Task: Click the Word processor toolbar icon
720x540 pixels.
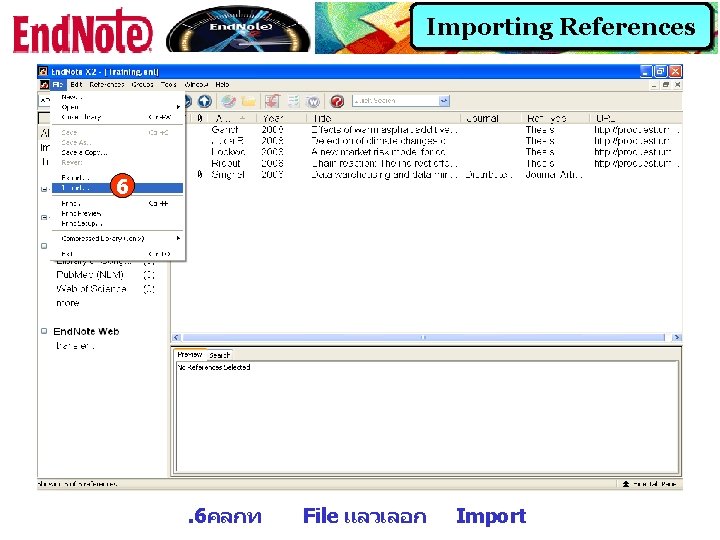Action: point(313,101)
